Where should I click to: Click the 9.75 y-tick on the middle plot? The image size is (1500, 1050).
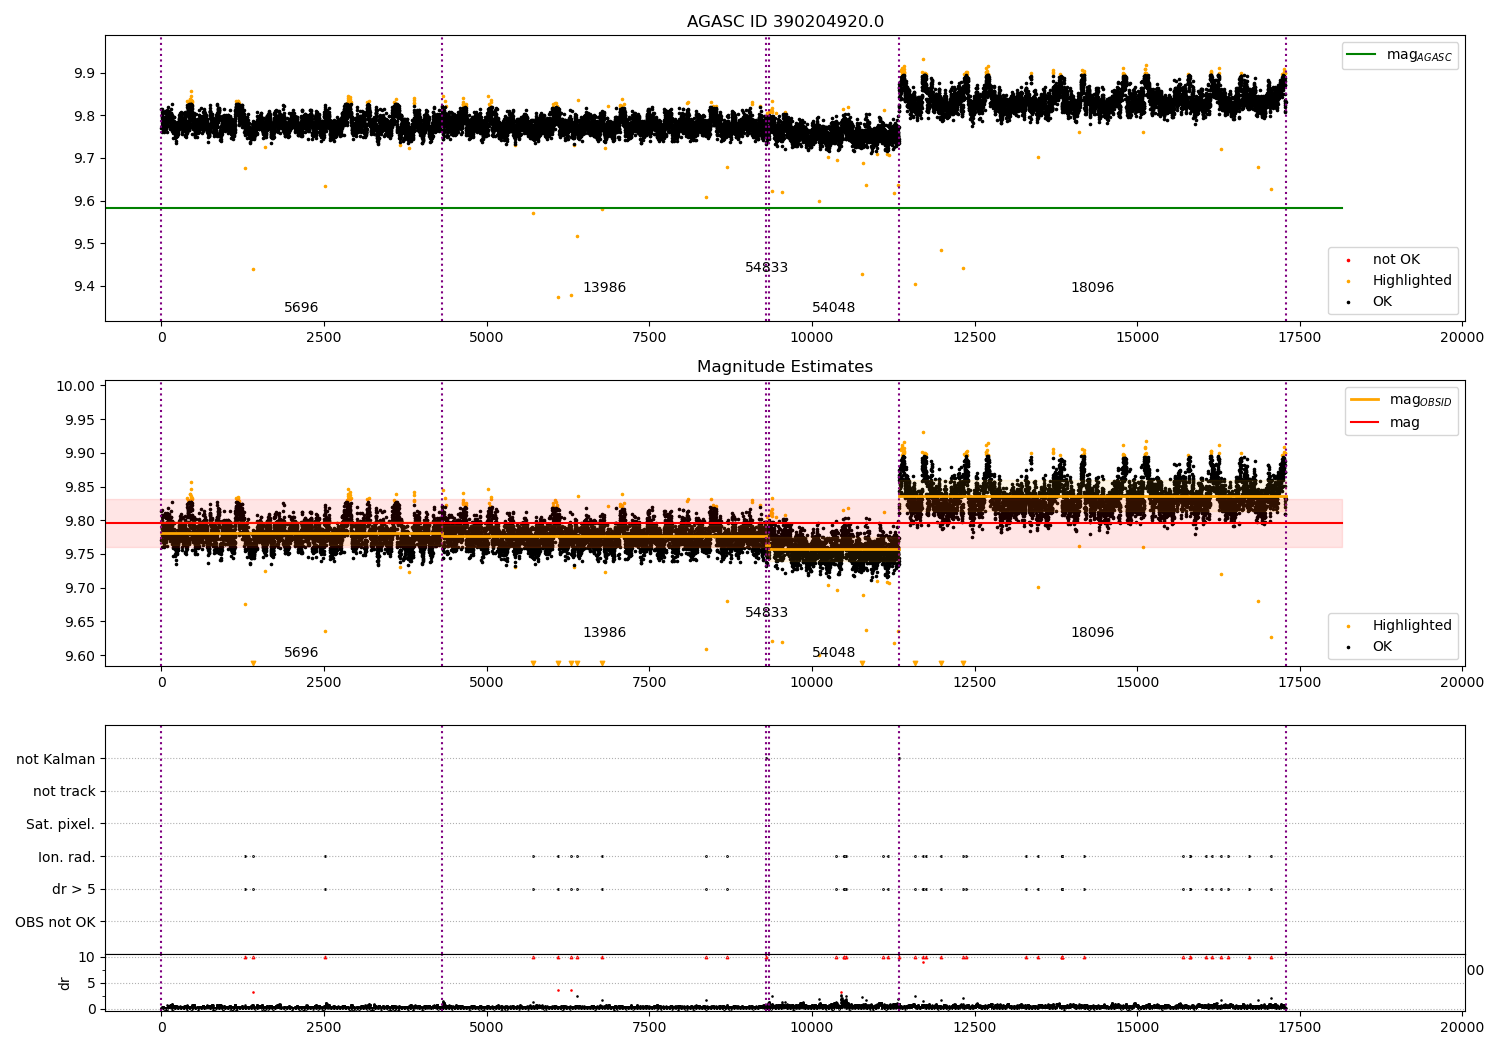point(83,555)
